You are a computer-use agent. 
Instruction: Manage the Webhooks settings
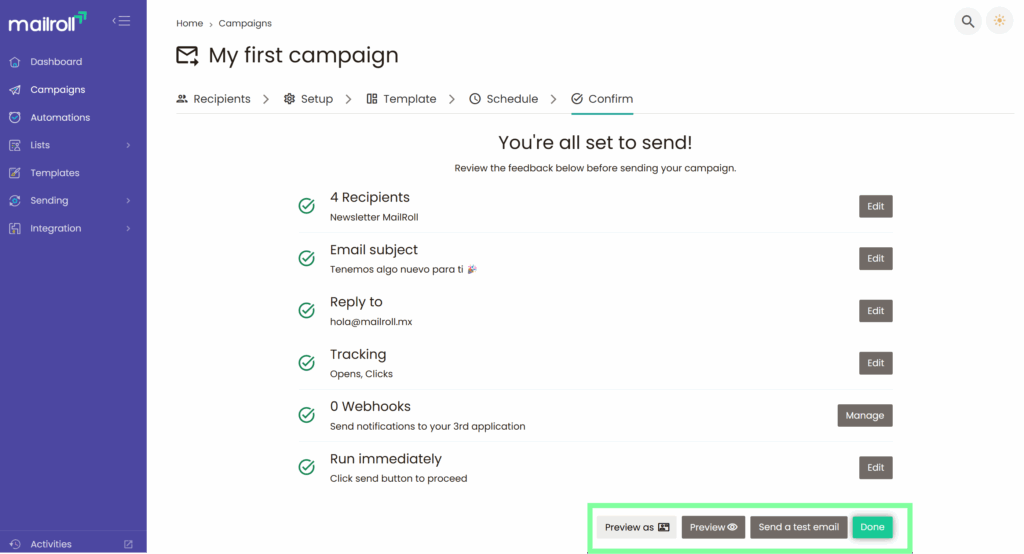pyautogui.click(x=864, y=415)
